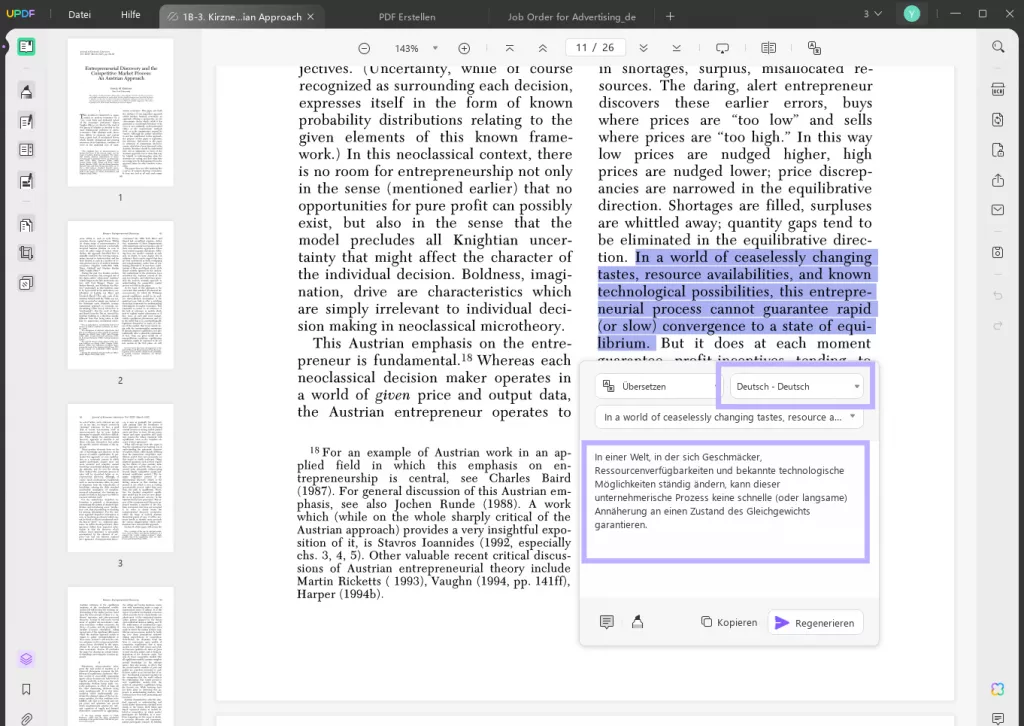Open the Hilfe menu

(131, 14)
